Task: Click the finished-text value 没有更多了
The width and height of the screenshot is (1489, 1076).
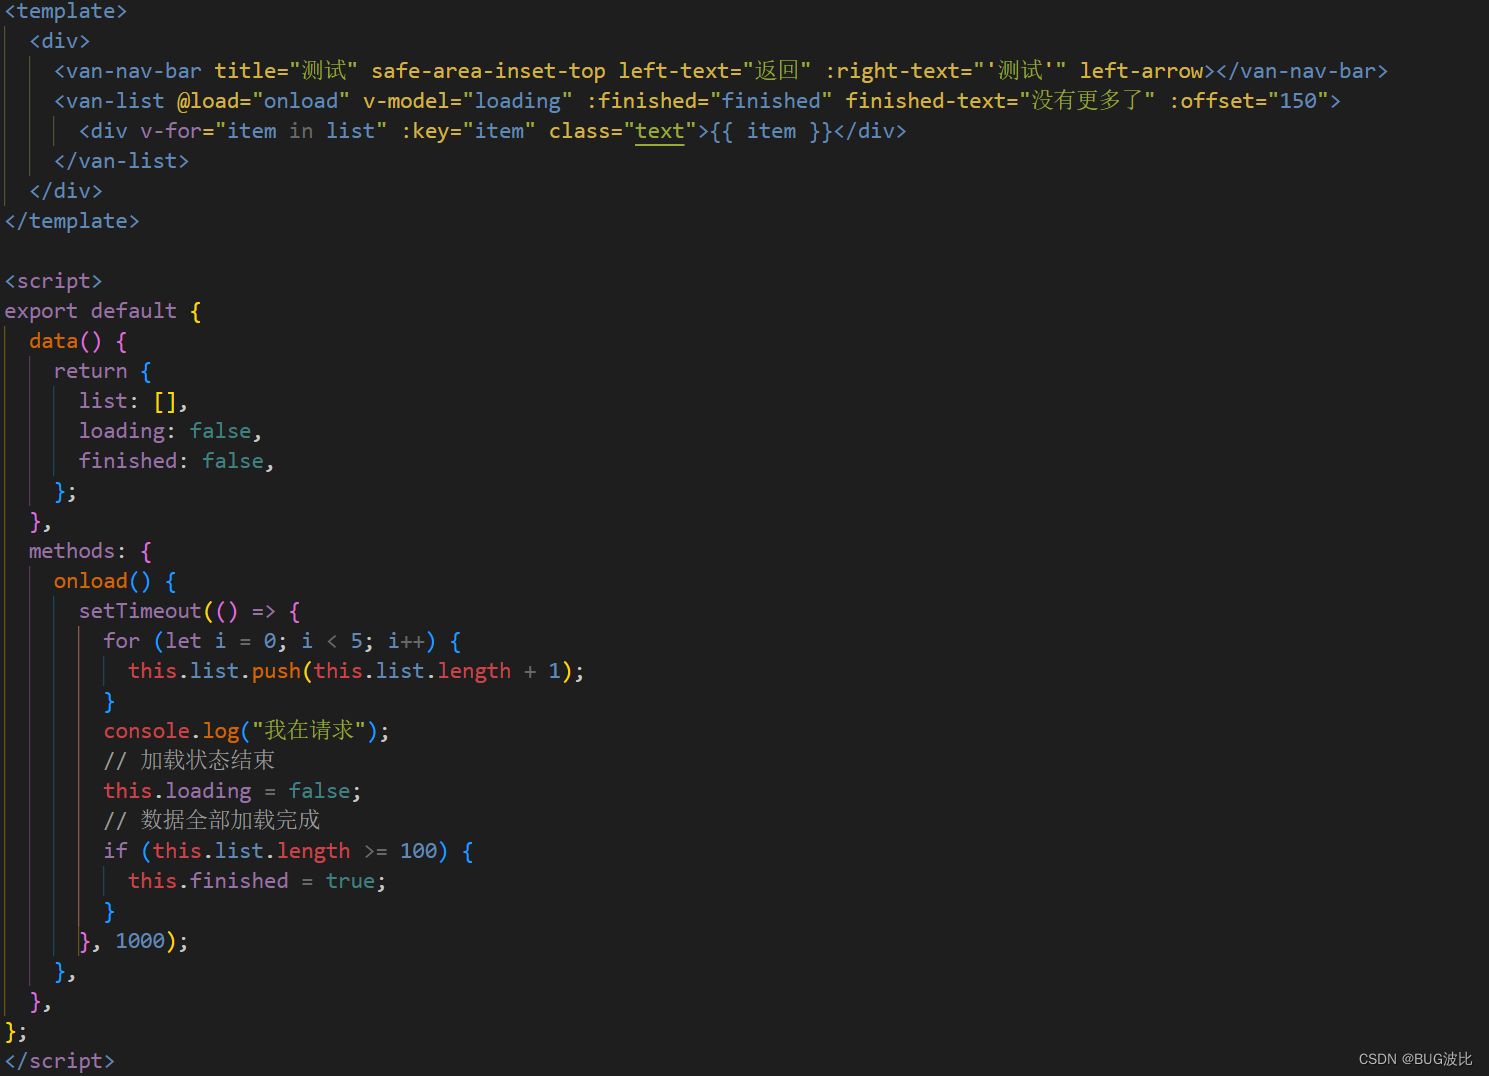Action: click(1085, 100)
